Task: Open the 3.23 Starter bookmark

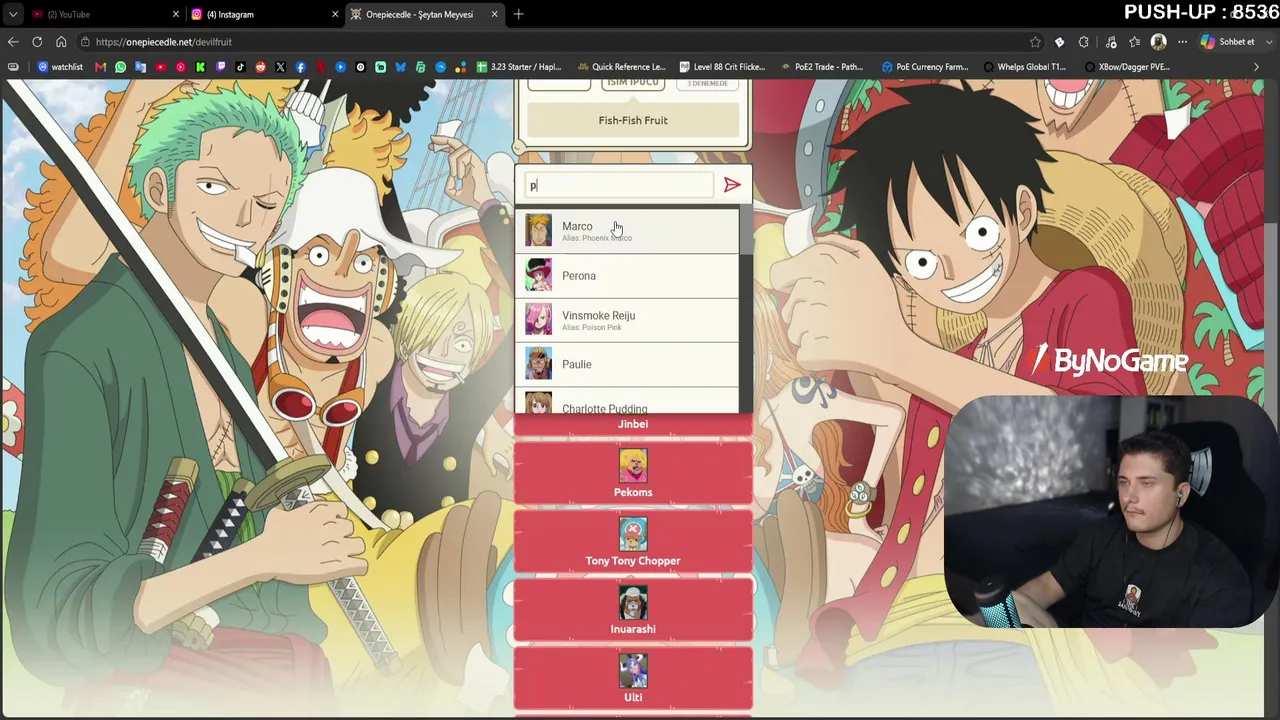Action: tap(518, 67)
